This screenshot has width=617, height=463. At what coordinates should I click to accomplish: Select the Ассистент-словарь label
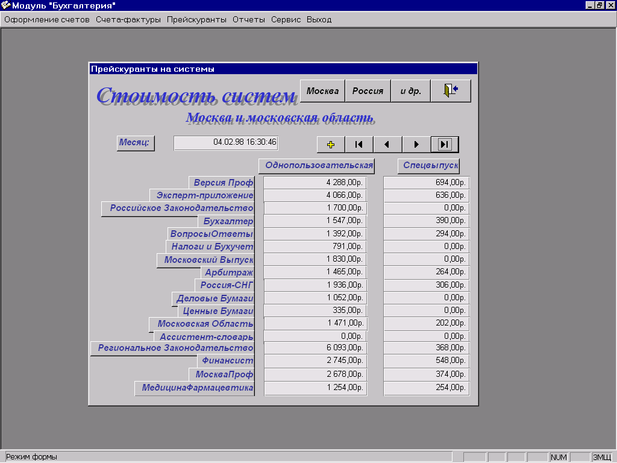click(203, 337)
